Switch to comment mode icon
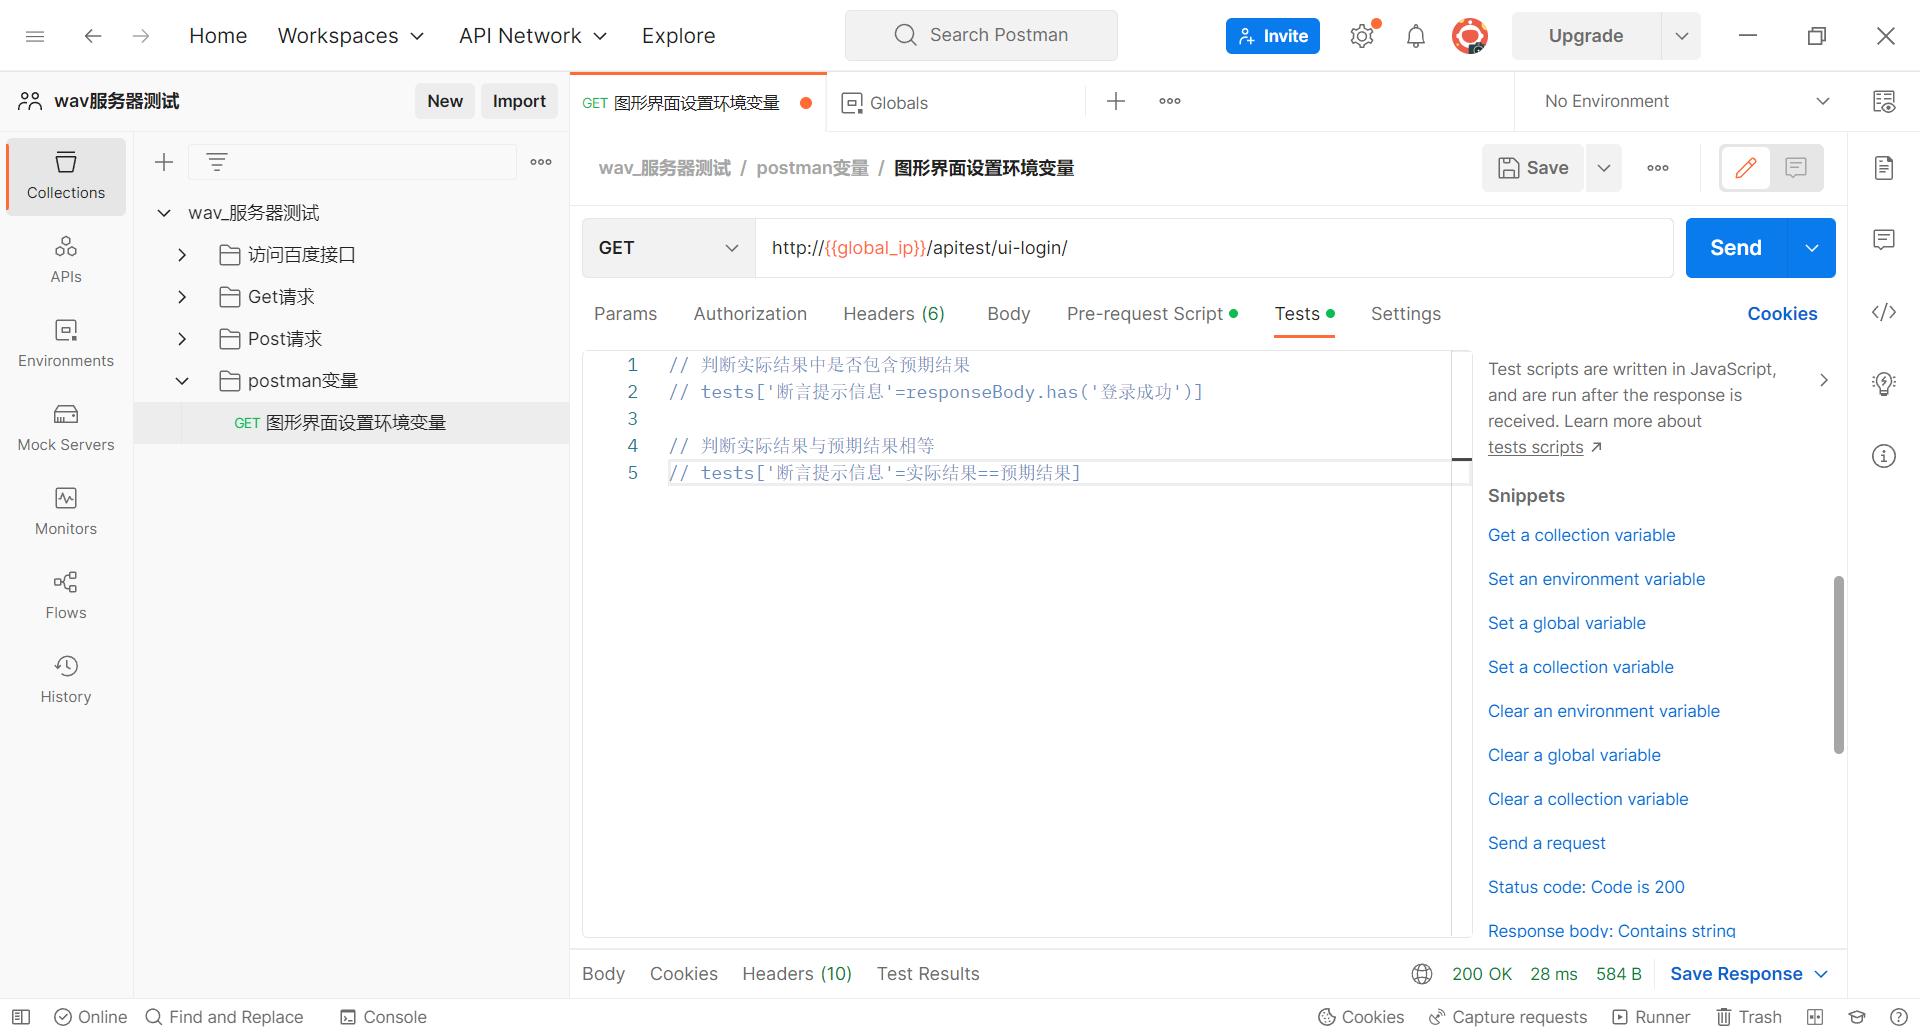The height and width of the screenshot is (1034, 1920). [1796, 168]
